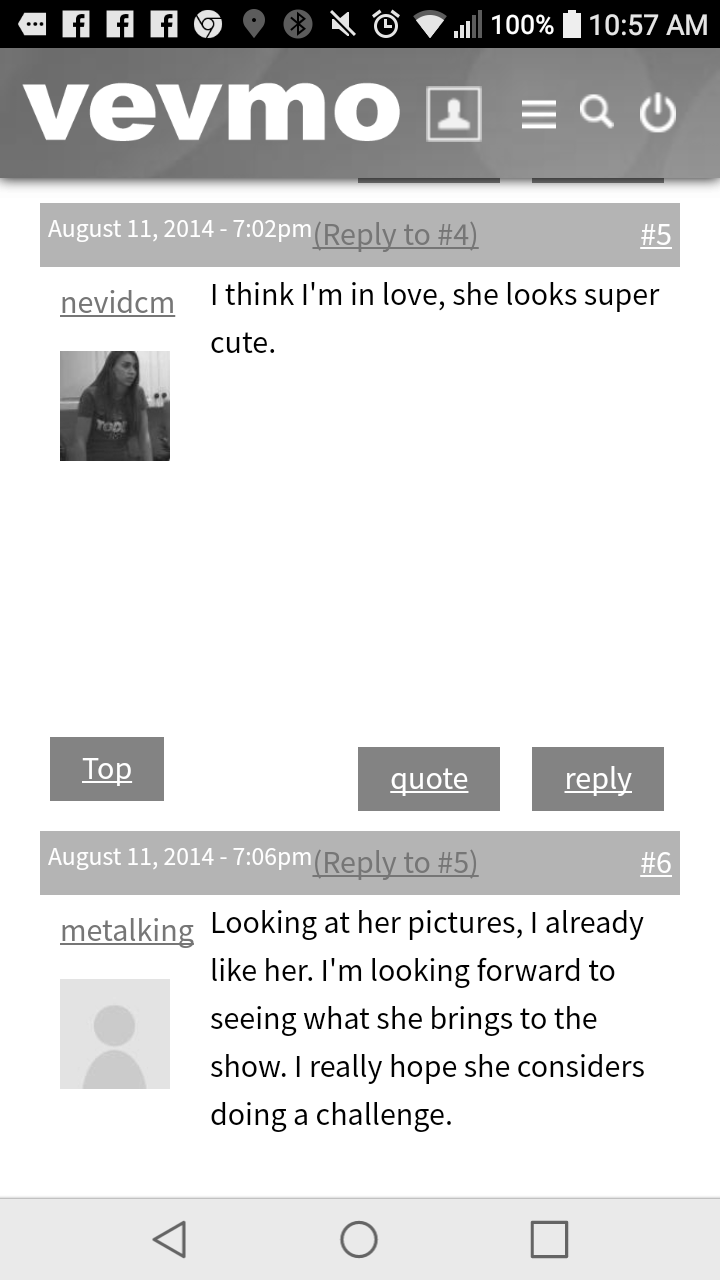
Task: Tap the Android back navigation button
Action: [170, 1239]
